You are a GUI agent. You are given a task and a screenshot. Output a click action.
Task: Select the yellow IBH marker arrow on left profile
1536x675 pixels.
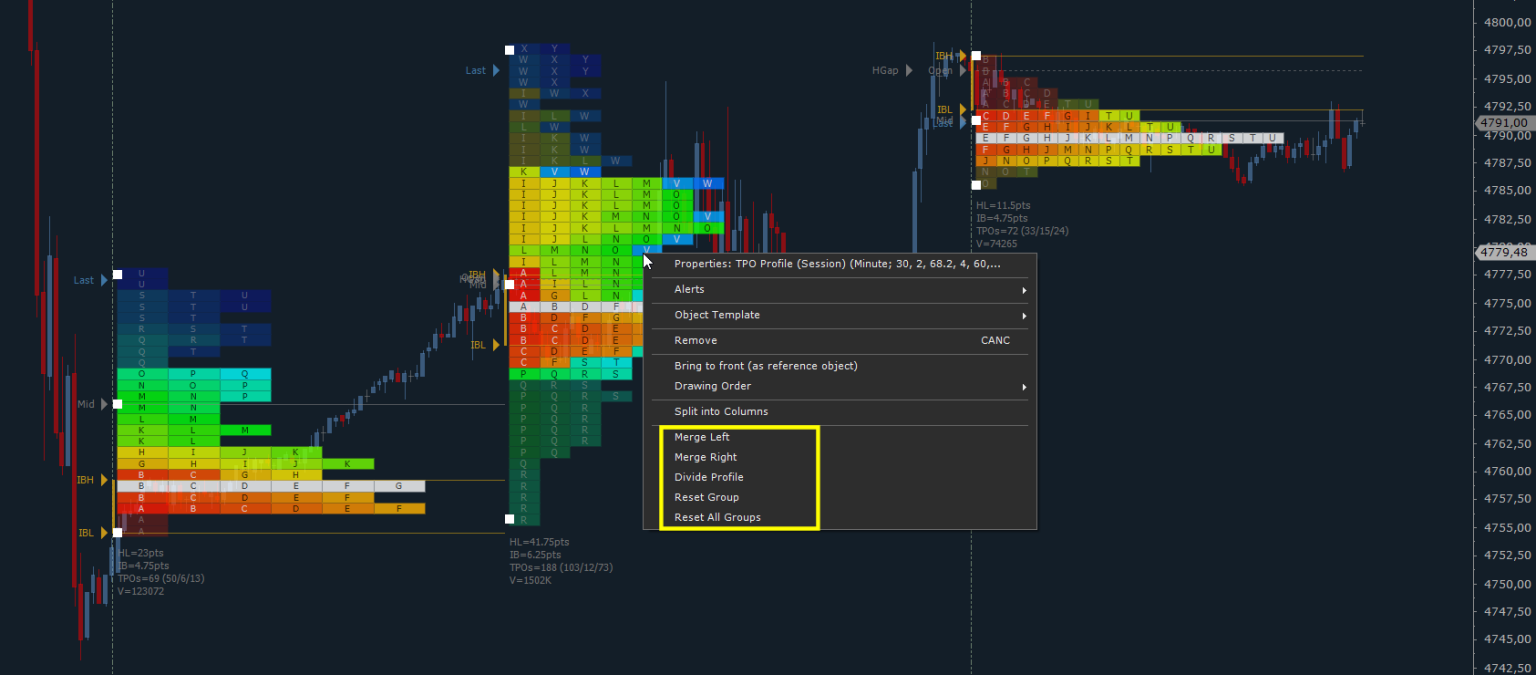click(103, 480)
